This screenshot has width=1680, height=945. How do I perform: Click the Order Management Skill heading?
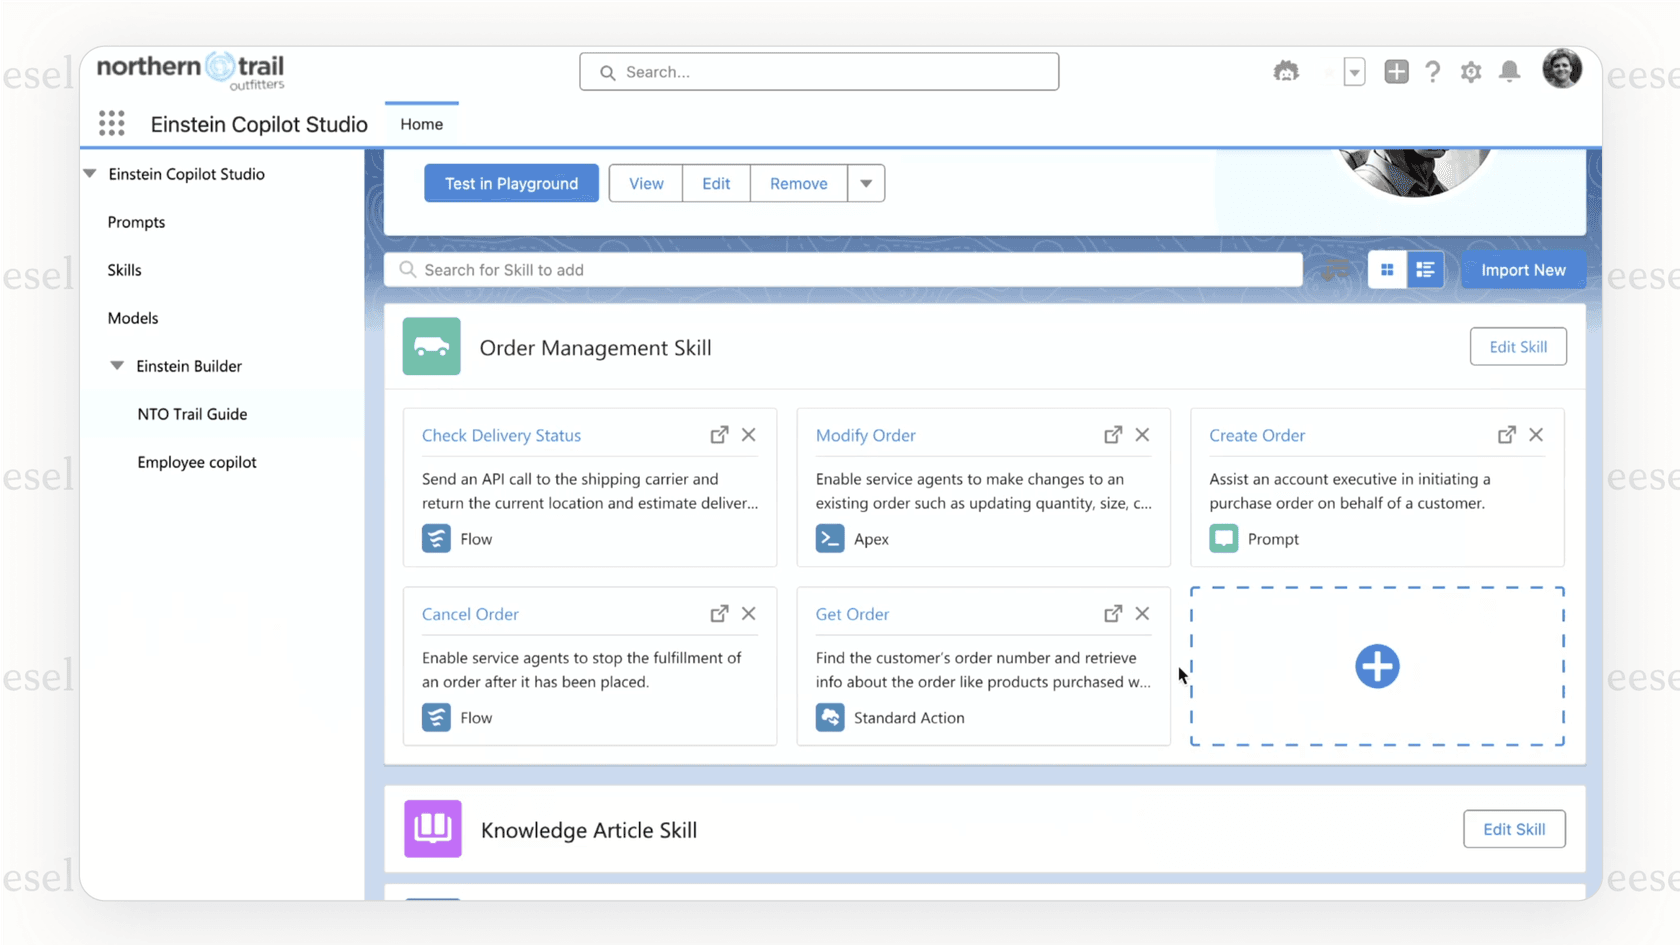point(595,348)
